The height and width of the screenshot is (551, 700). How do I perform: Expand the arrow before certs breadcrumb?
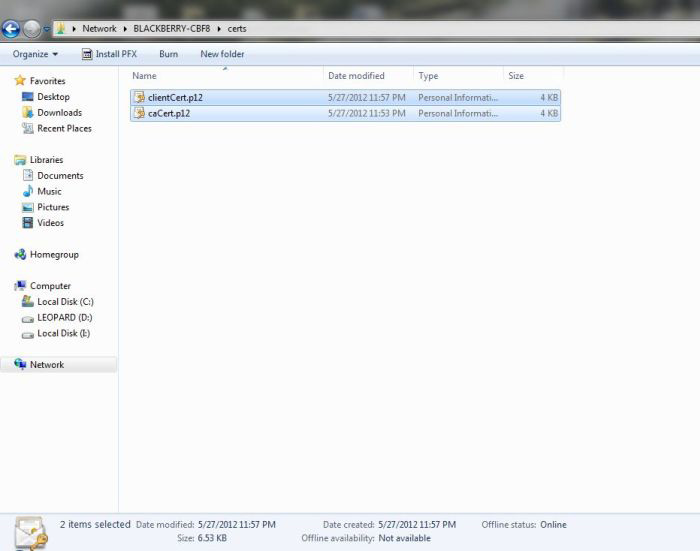point(219,29)
